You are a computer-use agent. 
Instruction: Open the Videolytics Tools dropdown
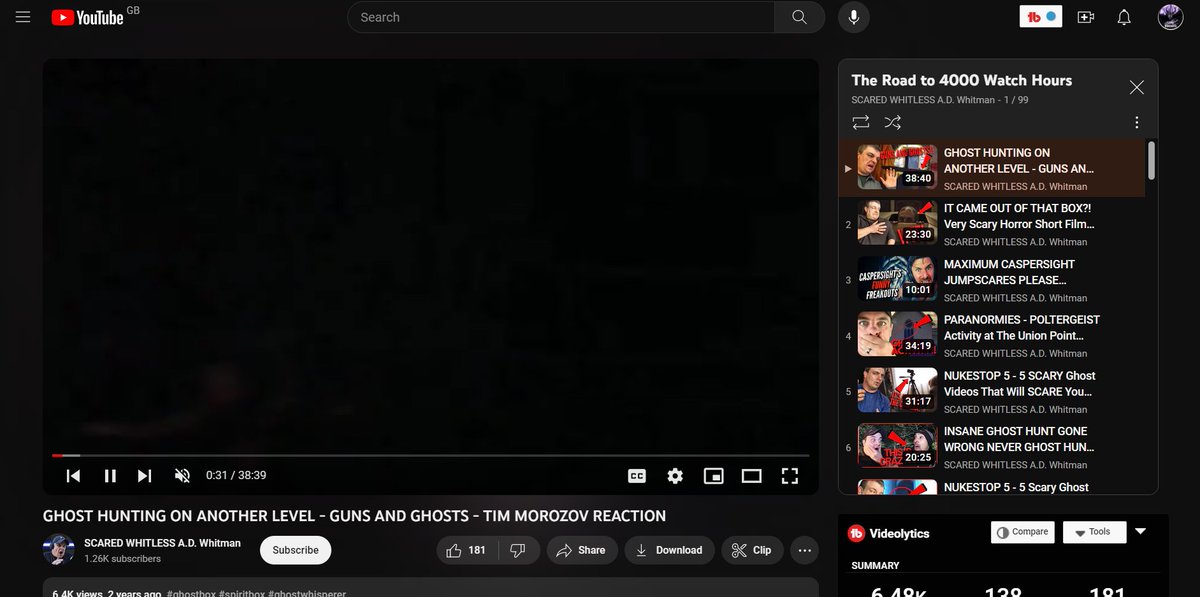coord(1094,532)
